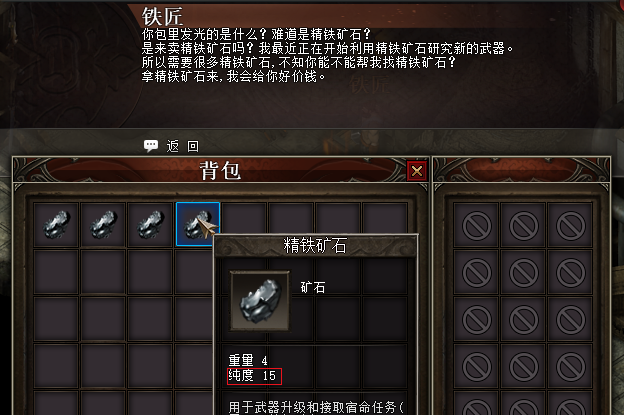
Task: Click the empty slot below the first iron ore
Action: pos(56,272)
